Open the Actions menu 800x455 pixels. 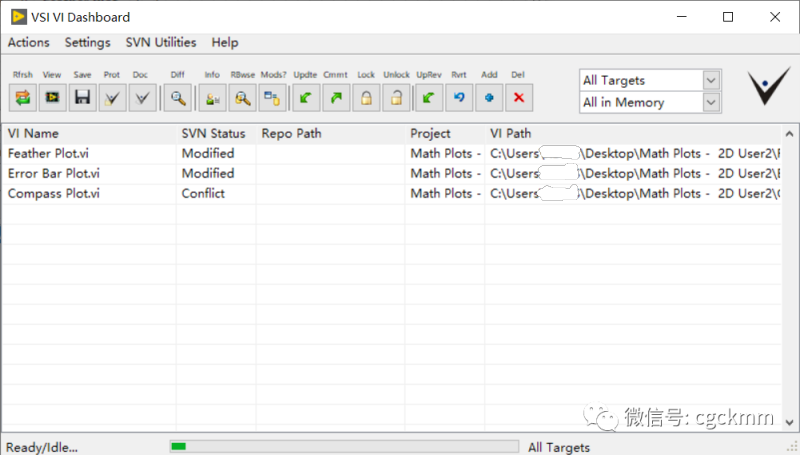click(28, 42)
